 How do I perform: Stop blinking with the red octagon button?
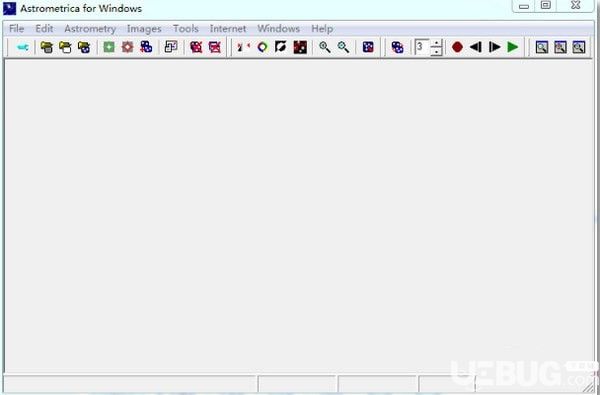(457, 47)
